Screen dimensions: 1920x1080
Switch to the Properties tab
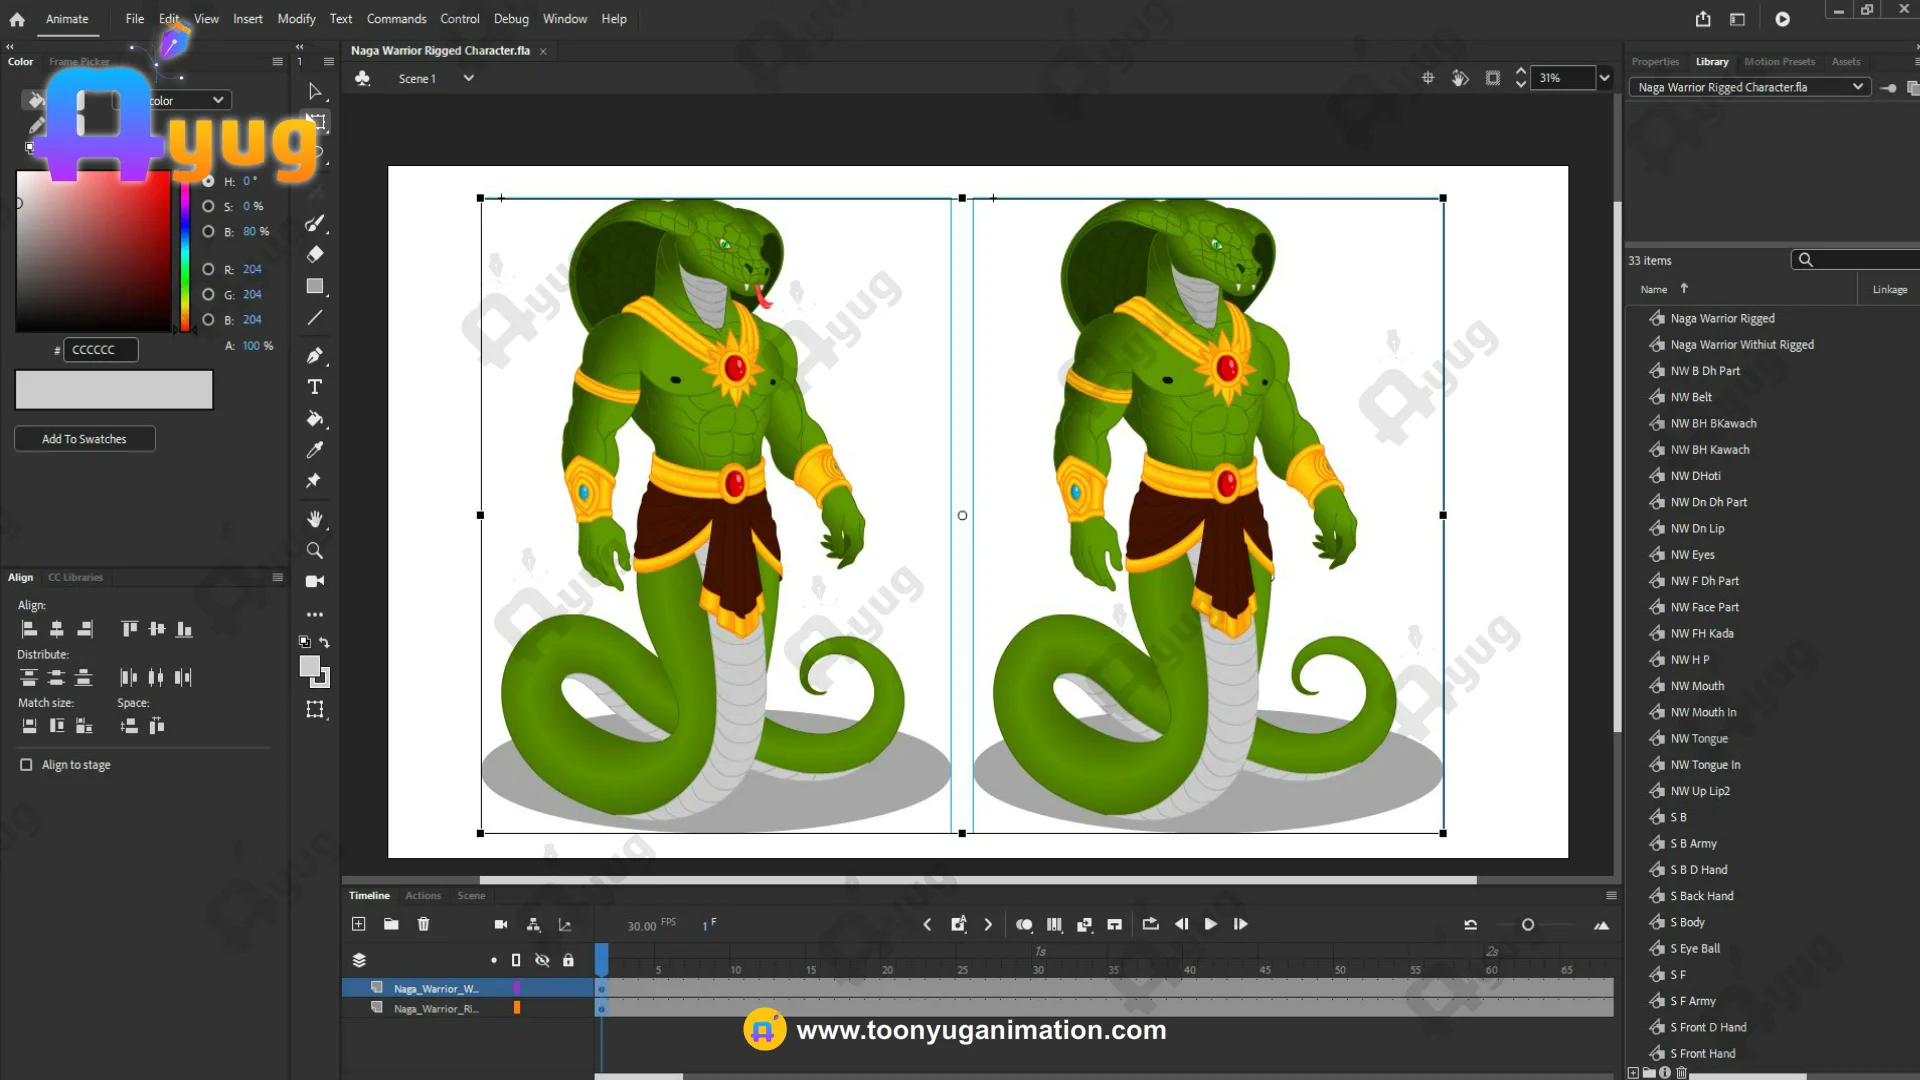[x=1655, y=62]
